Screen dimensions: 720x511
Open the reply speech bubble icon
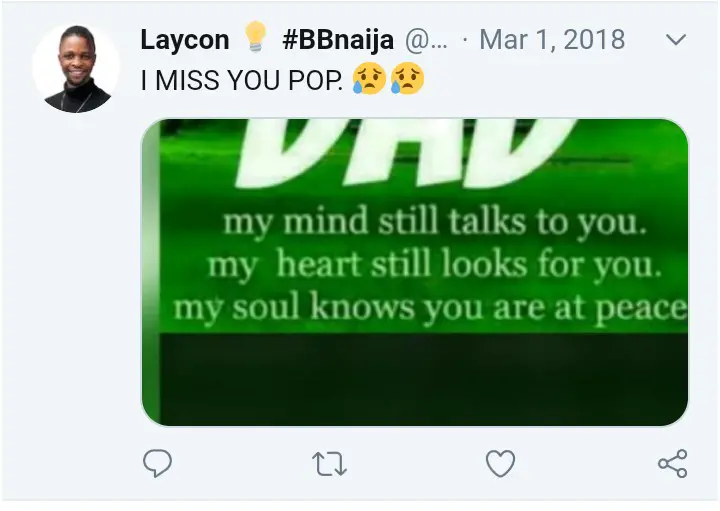[x=158, y=463]
